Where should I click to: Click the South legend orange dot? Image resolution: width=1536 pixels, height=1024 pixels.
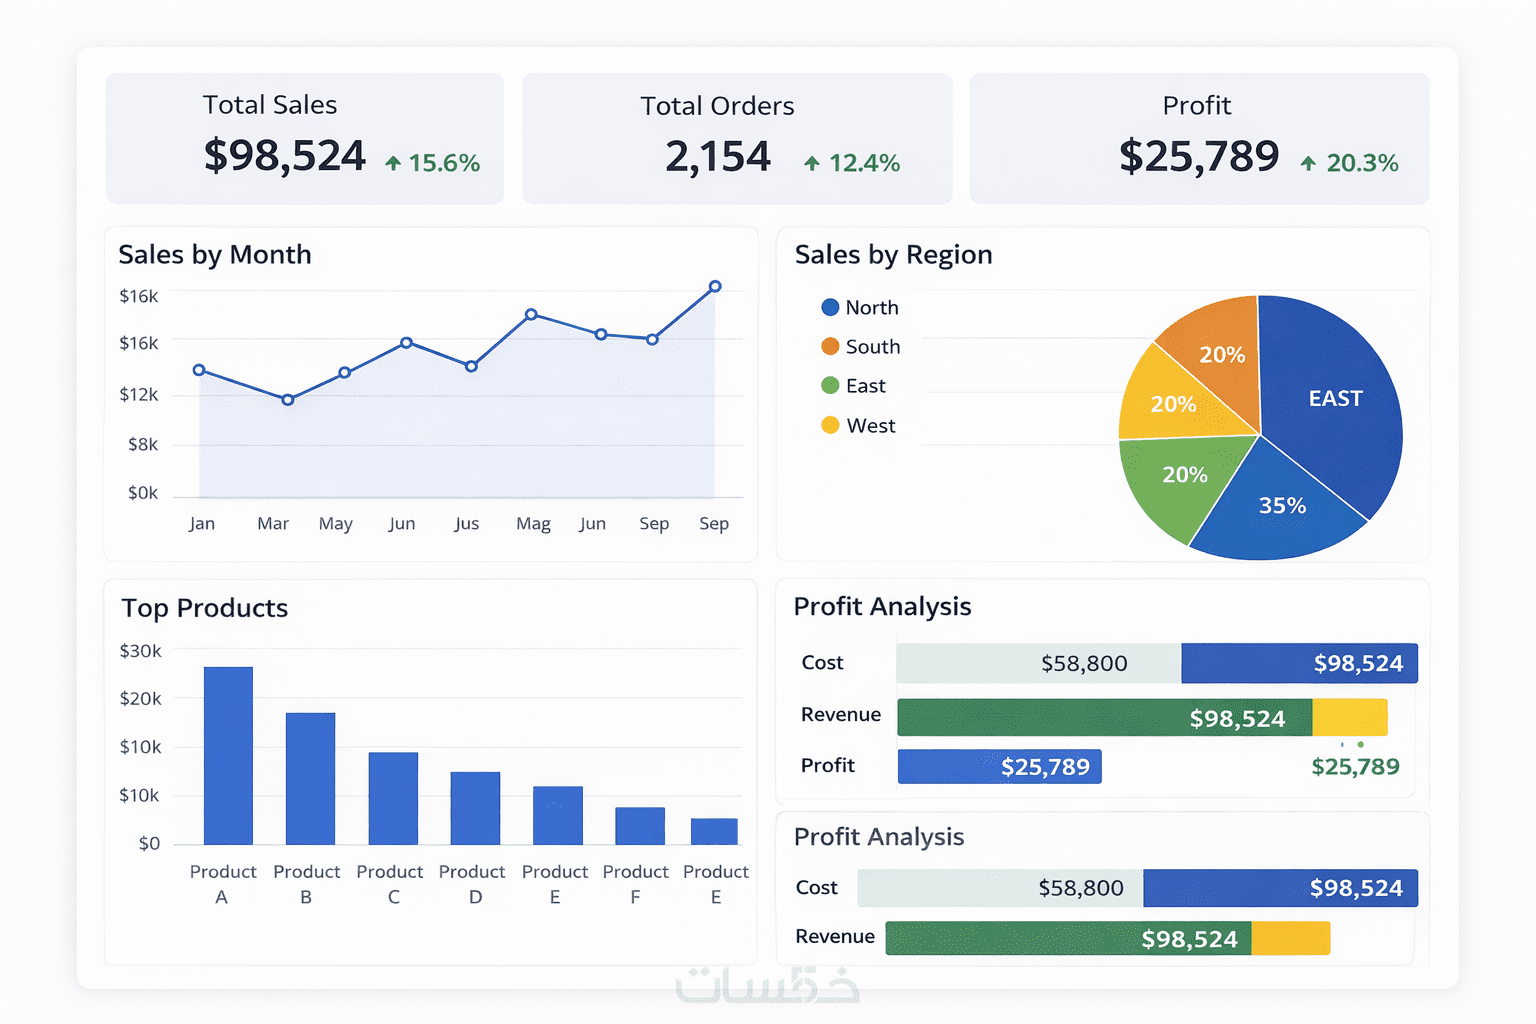[x=830, y=346]
